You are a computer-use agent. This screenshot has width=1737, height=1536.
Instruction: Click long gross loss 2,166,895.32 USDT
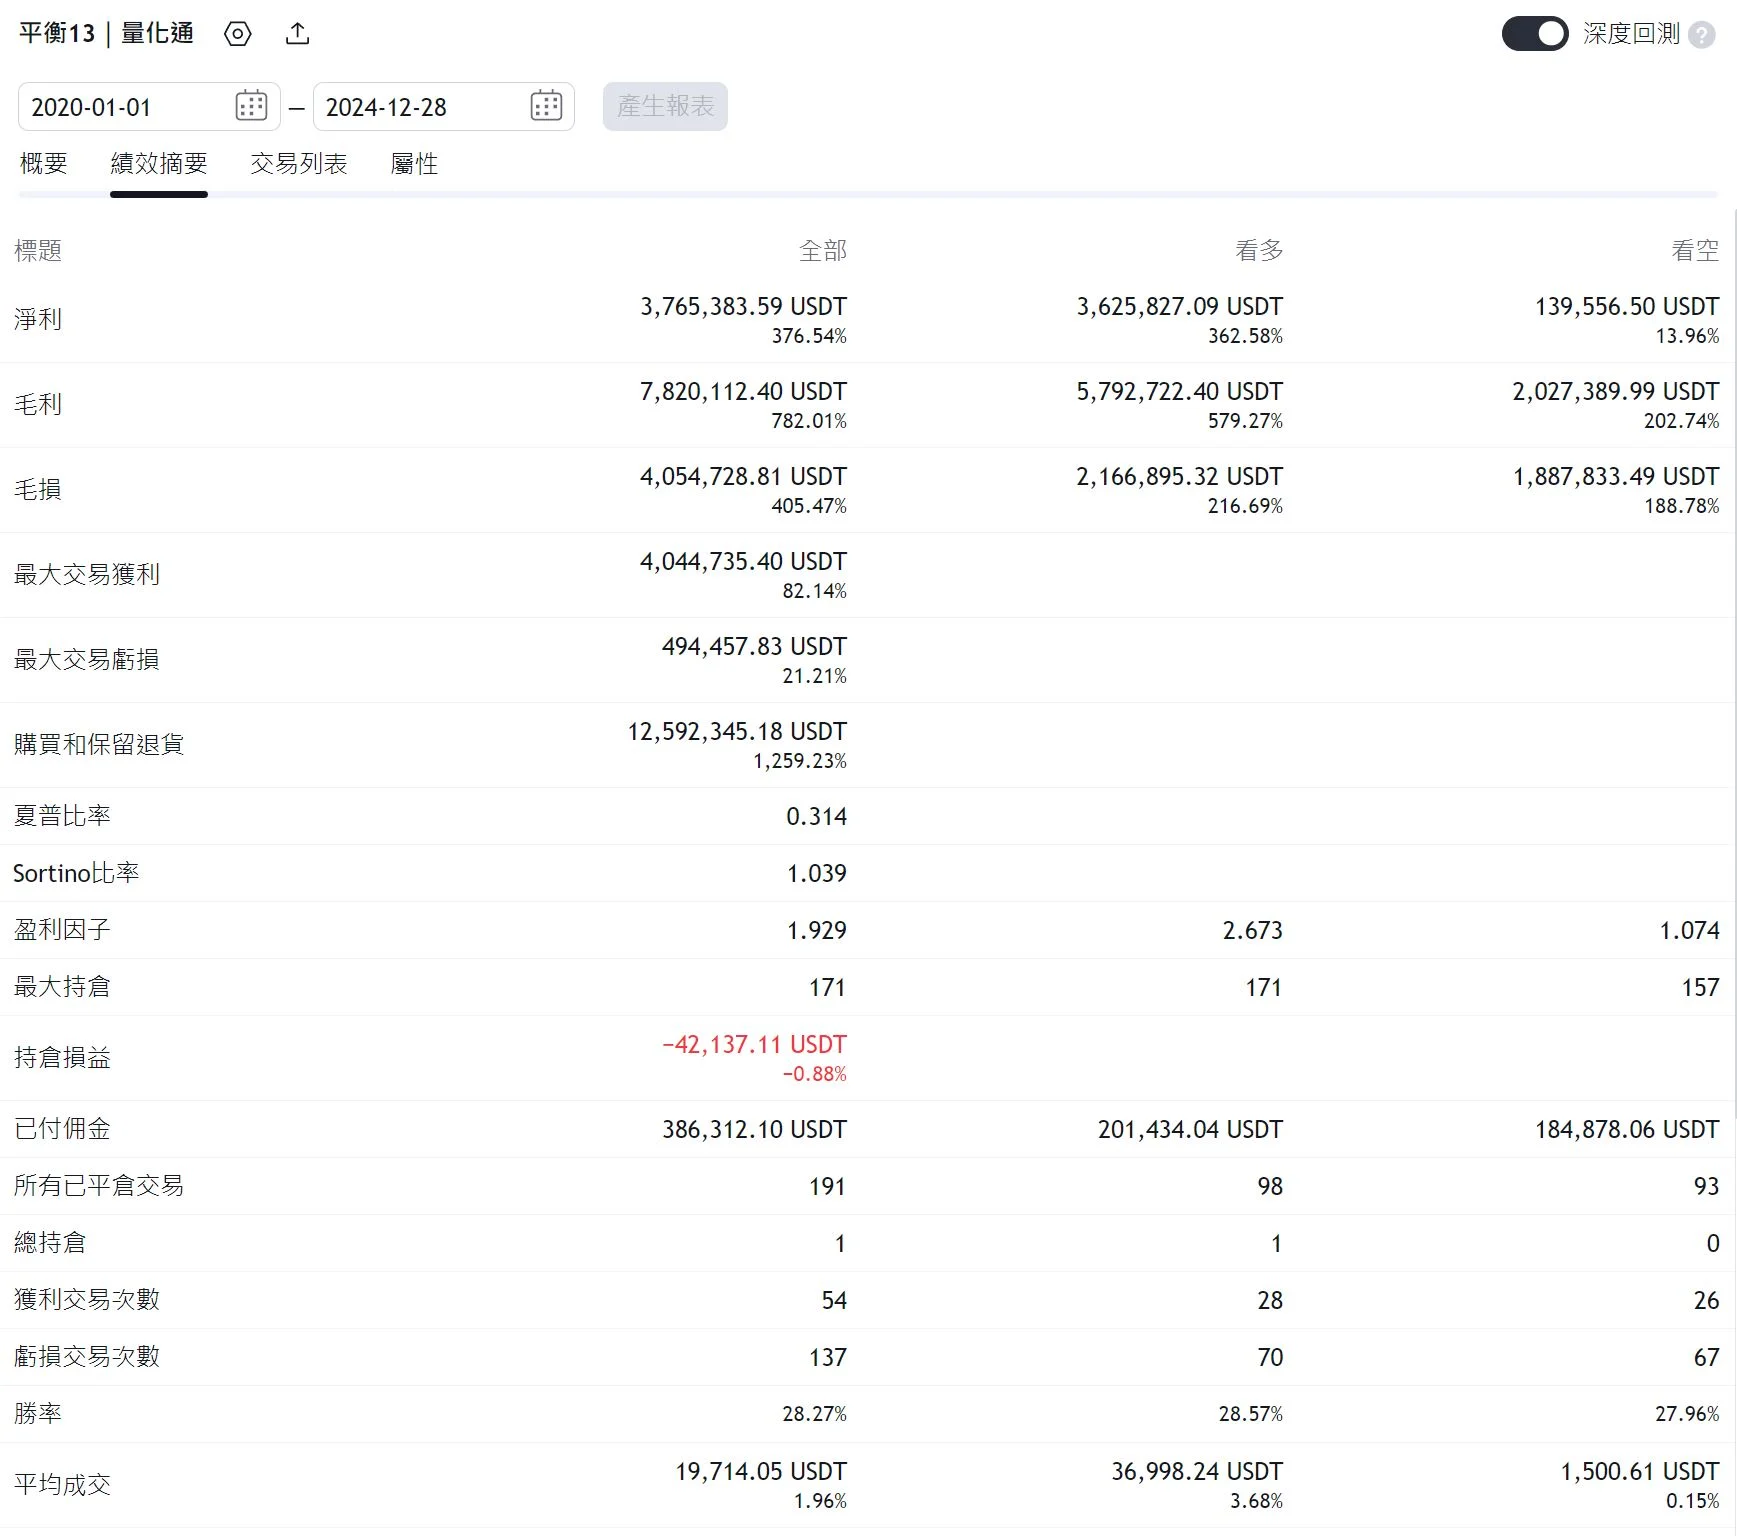point(1179,477)
